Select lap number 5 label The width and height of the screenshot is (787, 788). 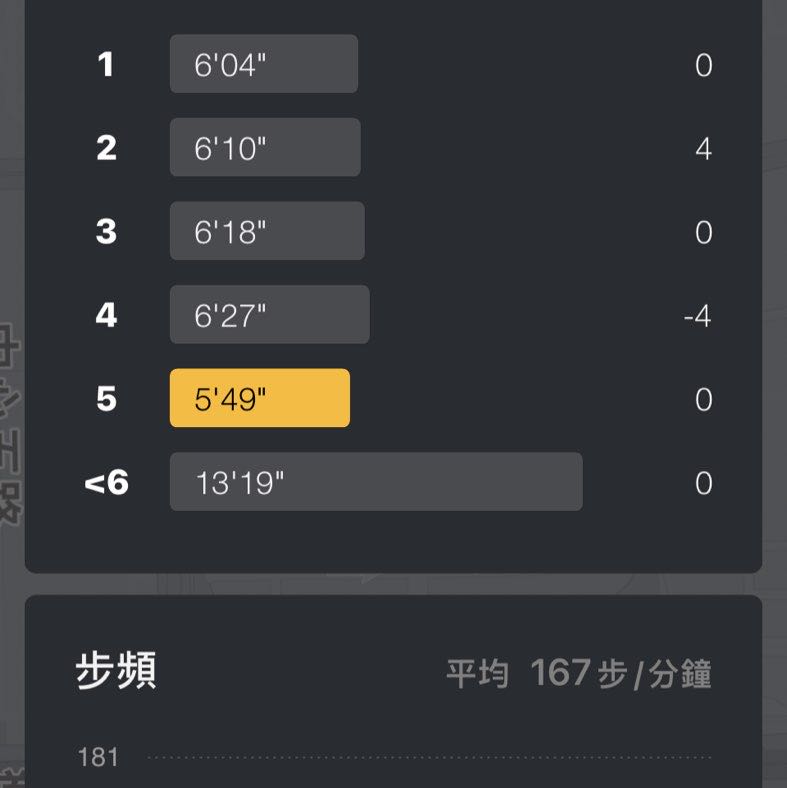[106, 399]
